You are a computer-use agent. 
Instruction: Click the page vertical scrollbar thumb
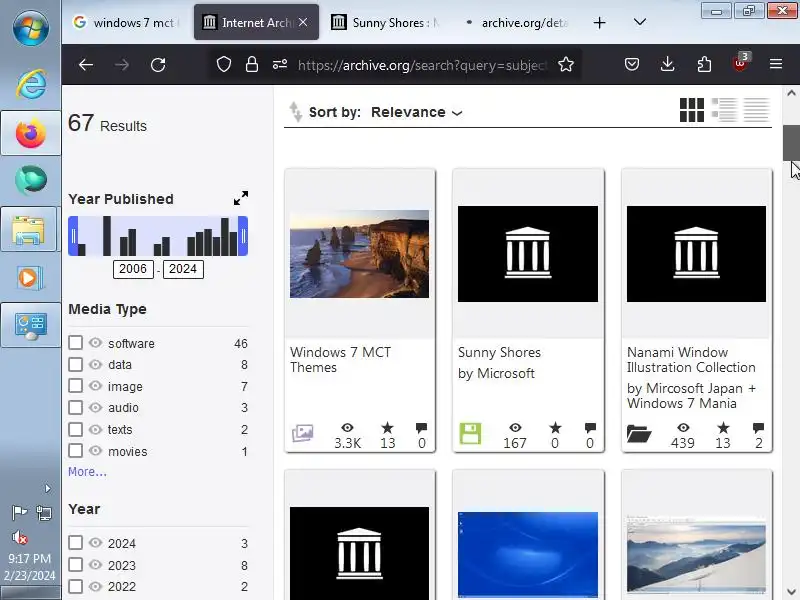point(791,143)
